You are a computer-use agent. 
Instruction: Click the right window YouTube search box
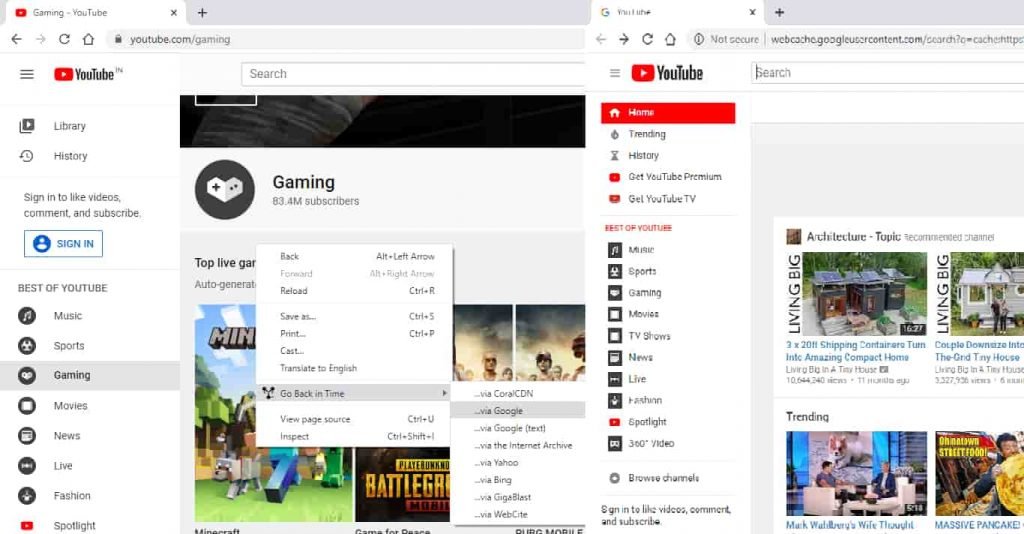coord(888,72)
